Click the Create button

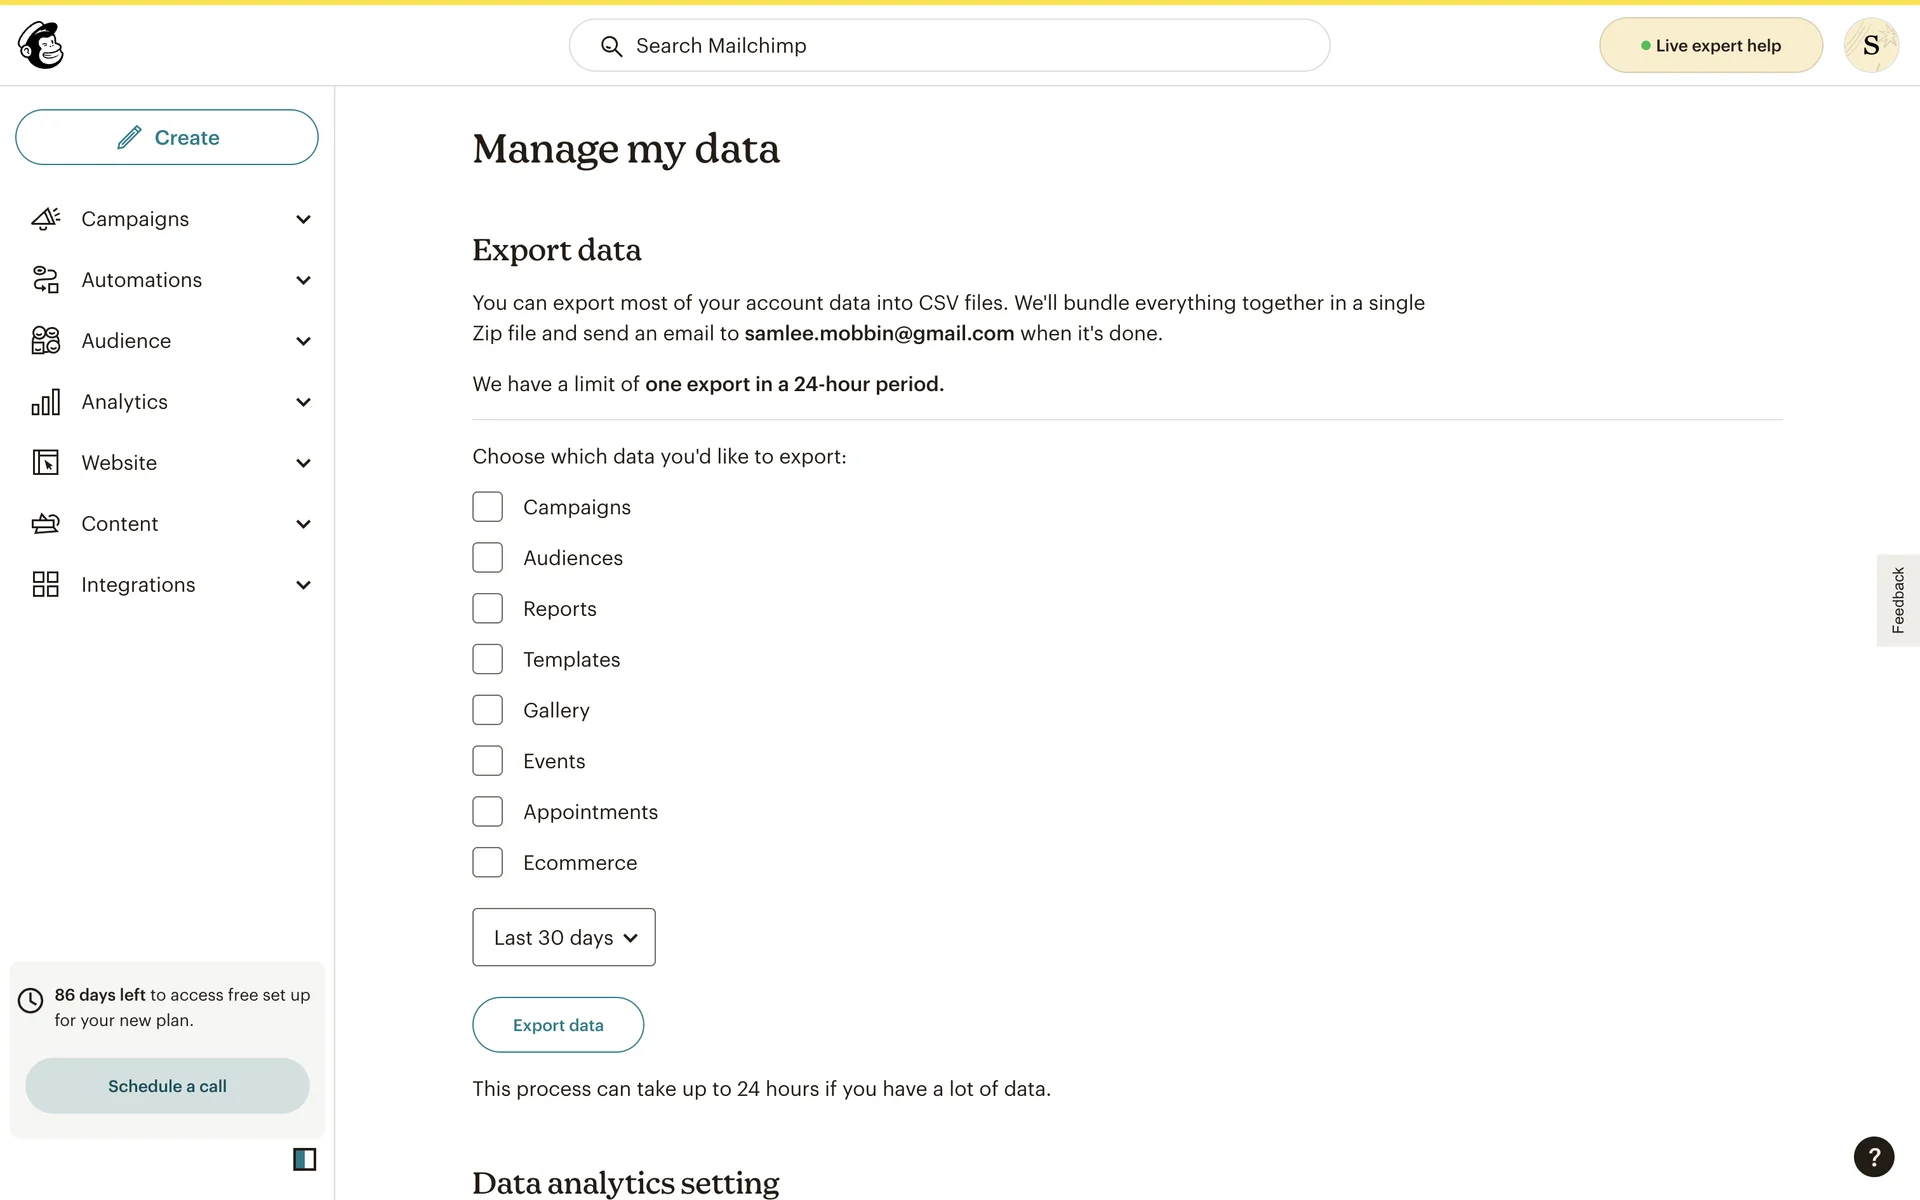(167, 137)
